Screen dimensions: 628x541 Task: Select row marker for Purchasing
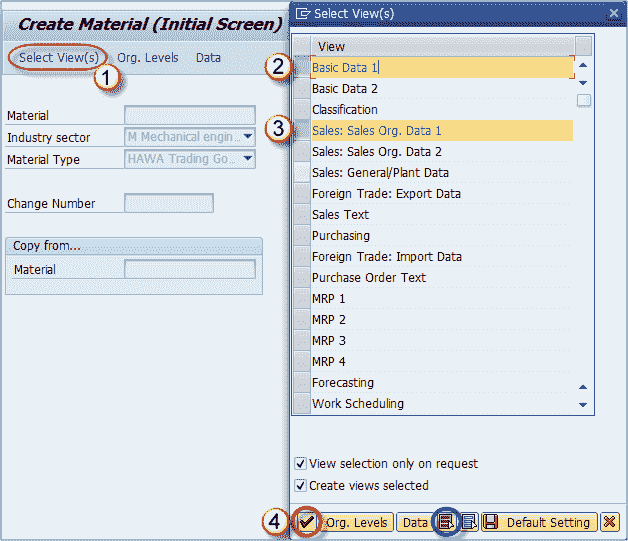click(302, 235)
